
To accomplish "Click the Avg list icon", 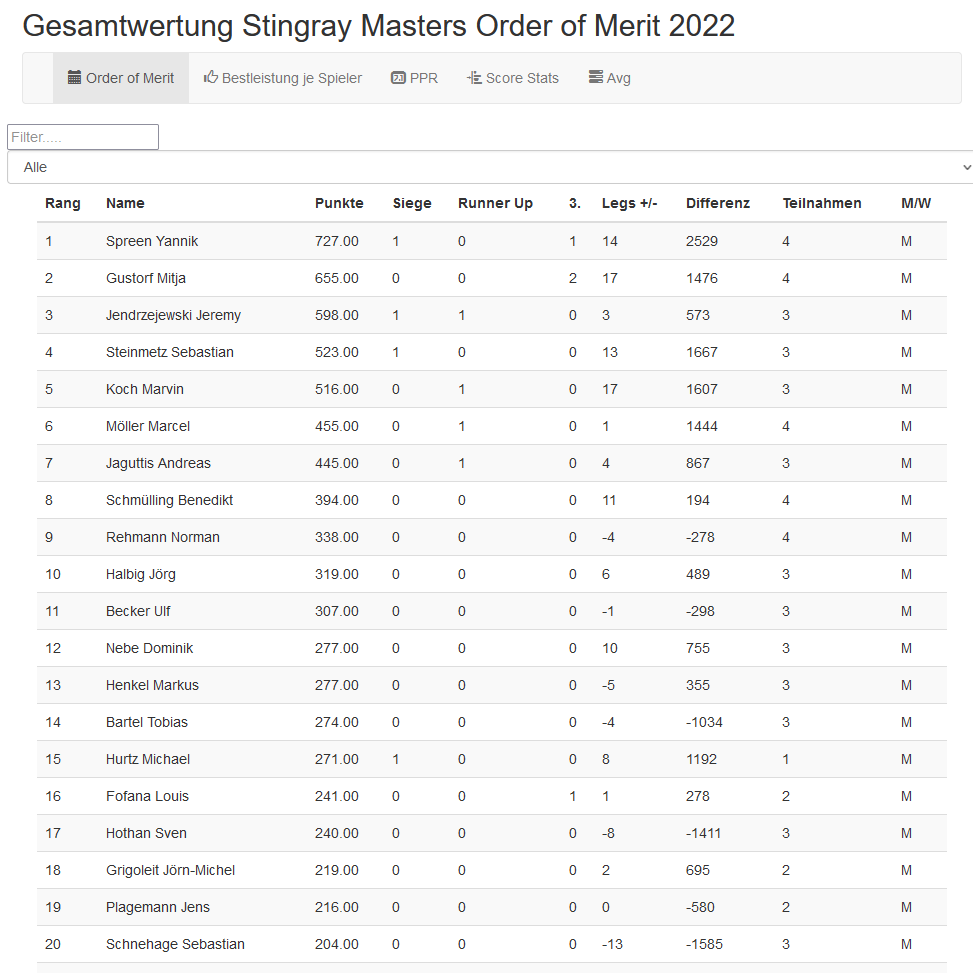I will click(596, 77).
